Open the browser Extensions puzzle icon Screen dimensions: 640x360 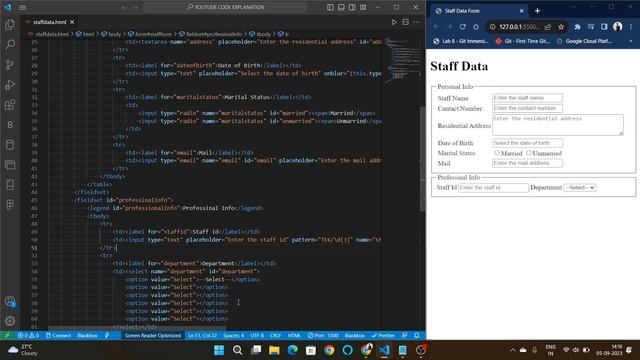point(577,27)
